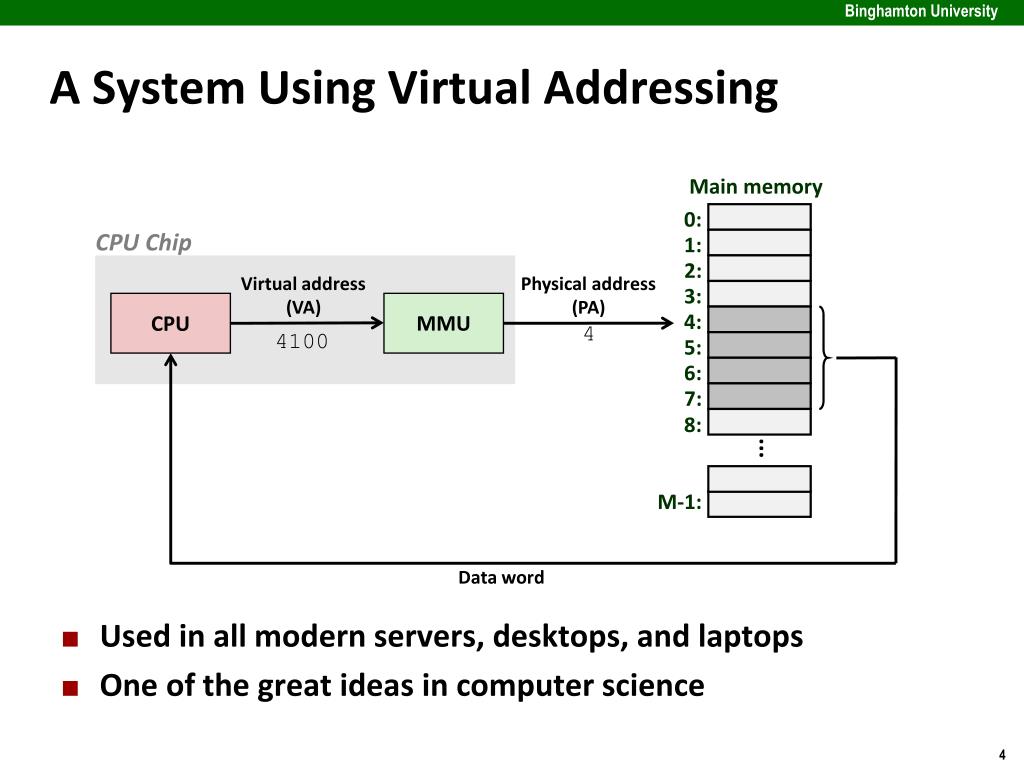Click memory address label '6:'
This screenshot has height=768, width=1024.
pos(692,373)
